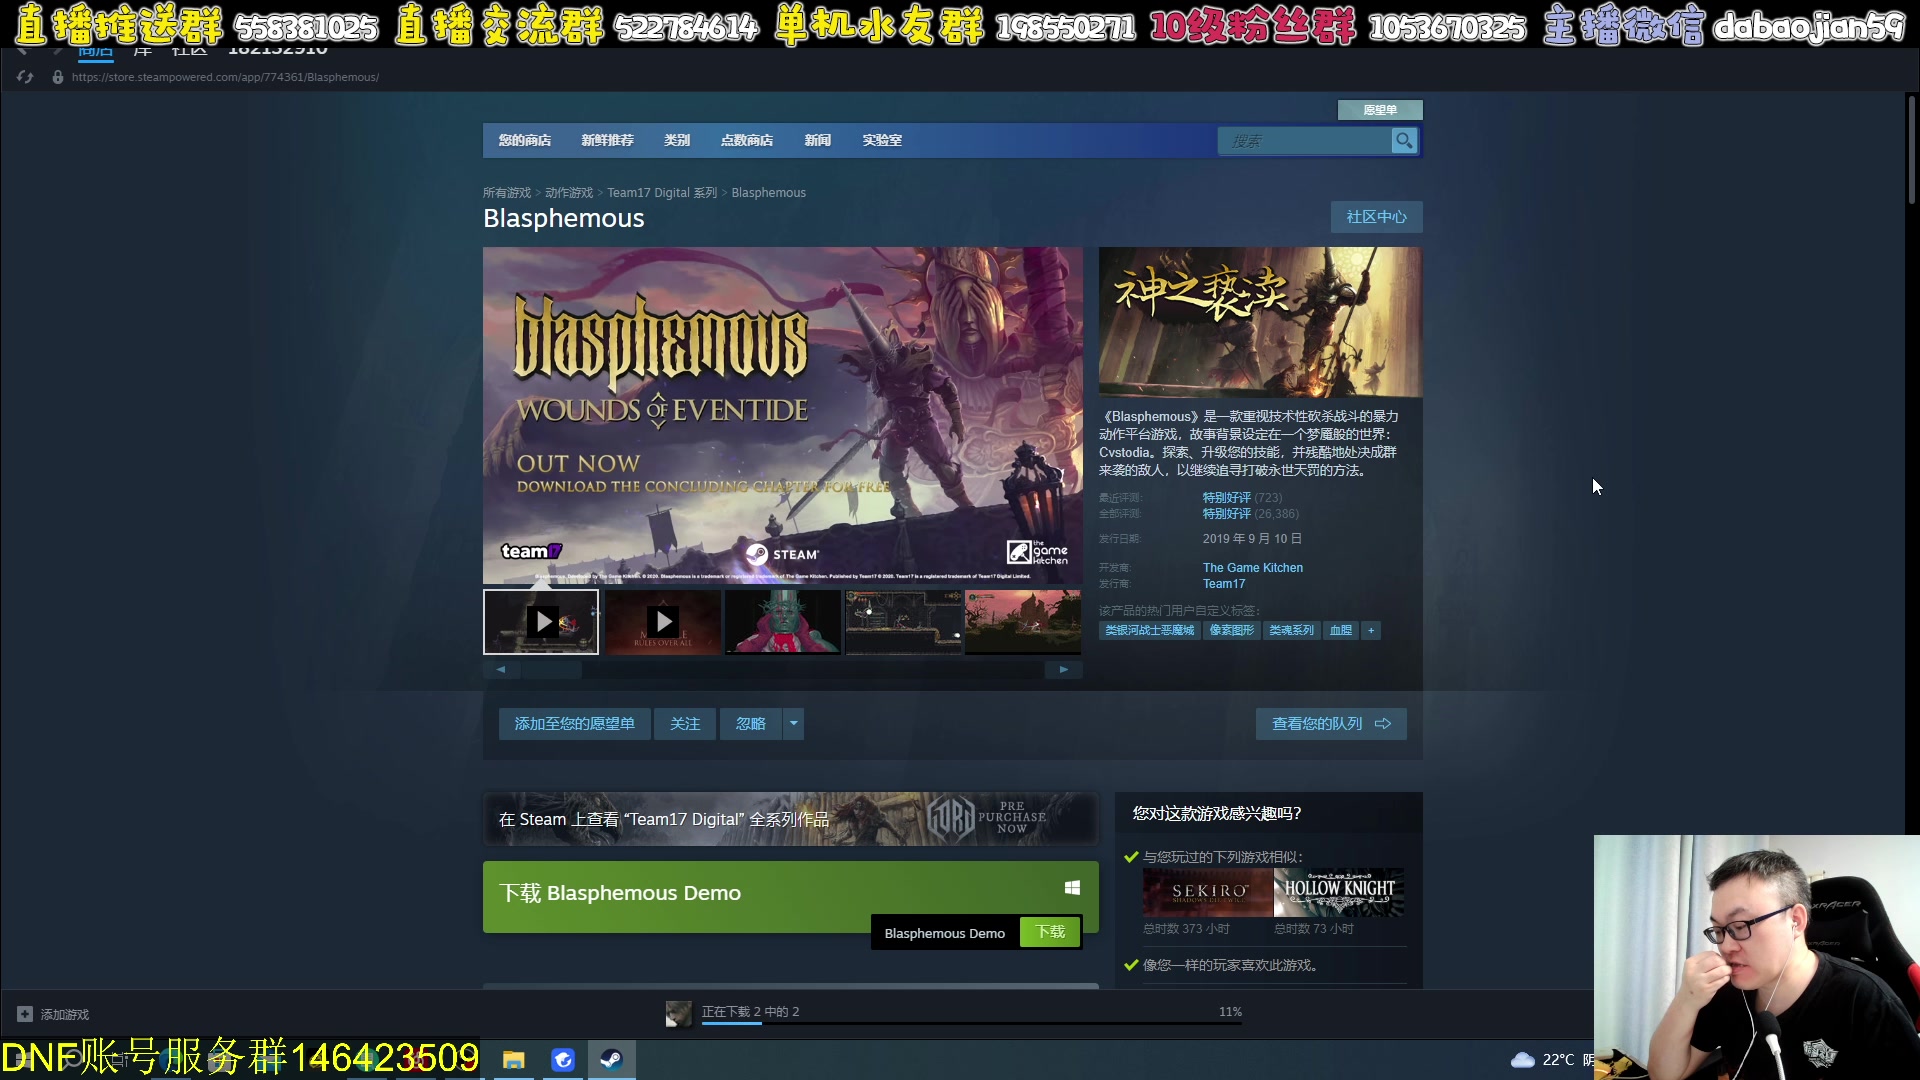Click the Blasphemous Demo label
The width and height of the screenshot is (1920, 1080).
coord(944,933)
